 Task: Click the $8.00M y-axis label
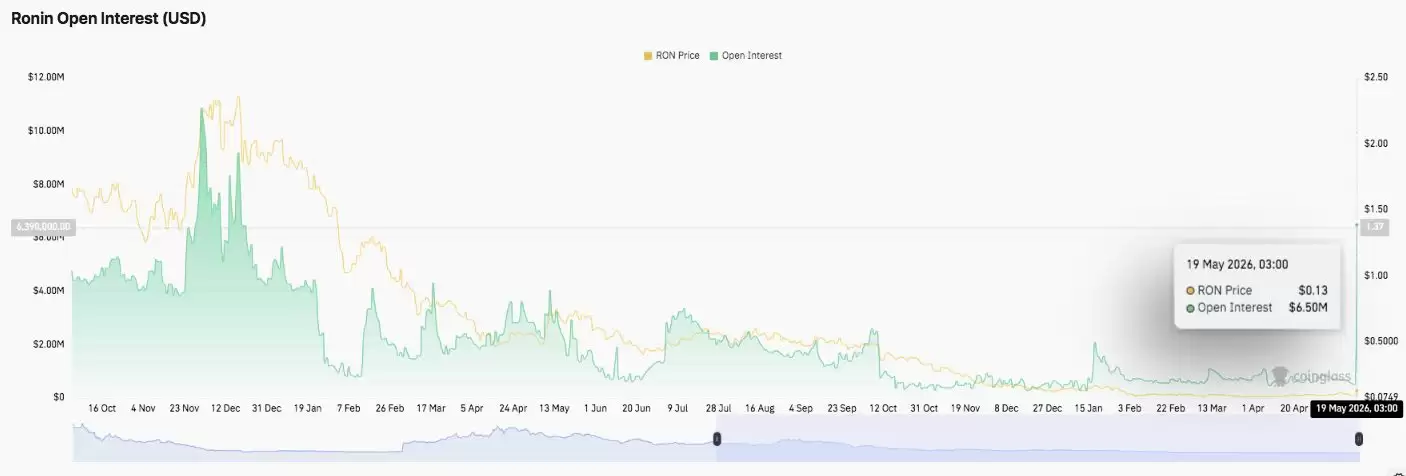point(49,184)
